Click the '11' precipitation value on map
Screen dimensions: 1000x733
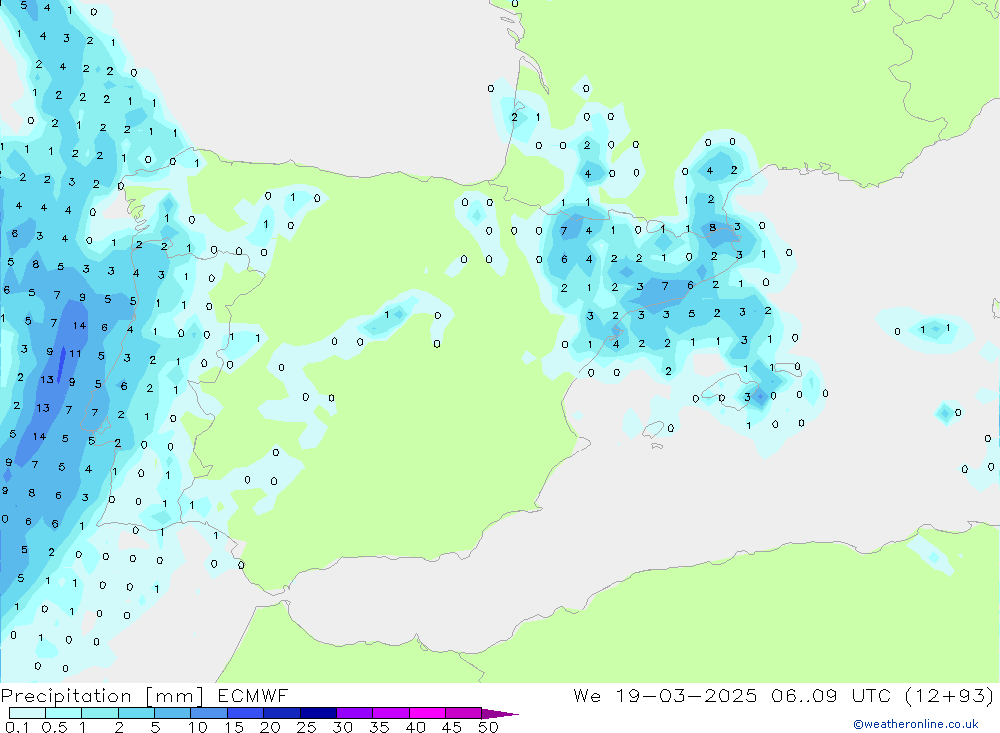click(x=75, y=353)
